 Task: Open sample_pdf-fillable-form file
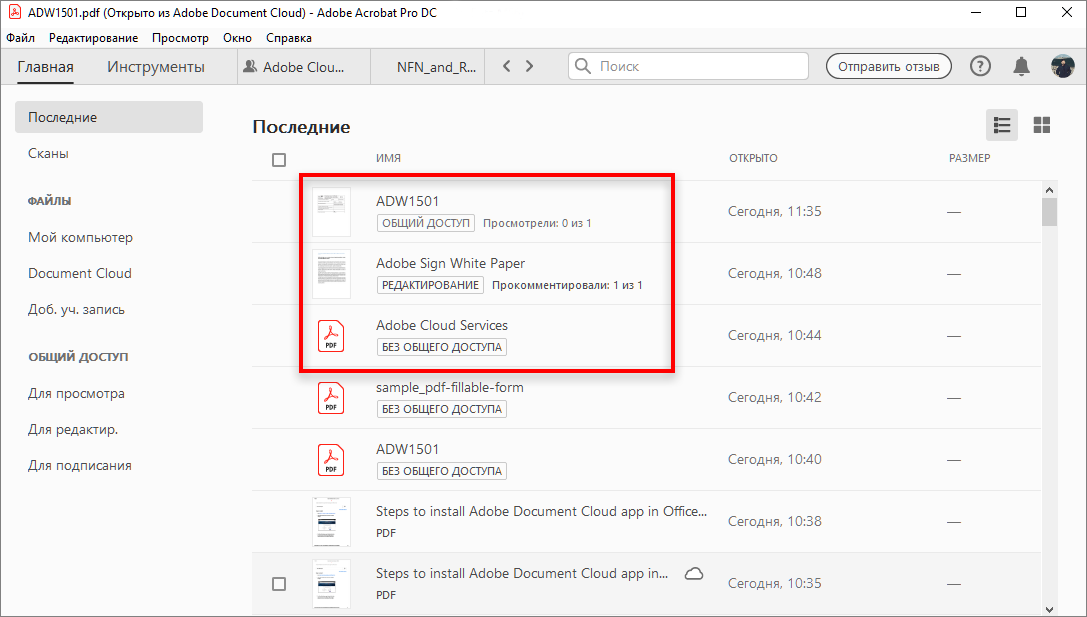click(449, 388)
